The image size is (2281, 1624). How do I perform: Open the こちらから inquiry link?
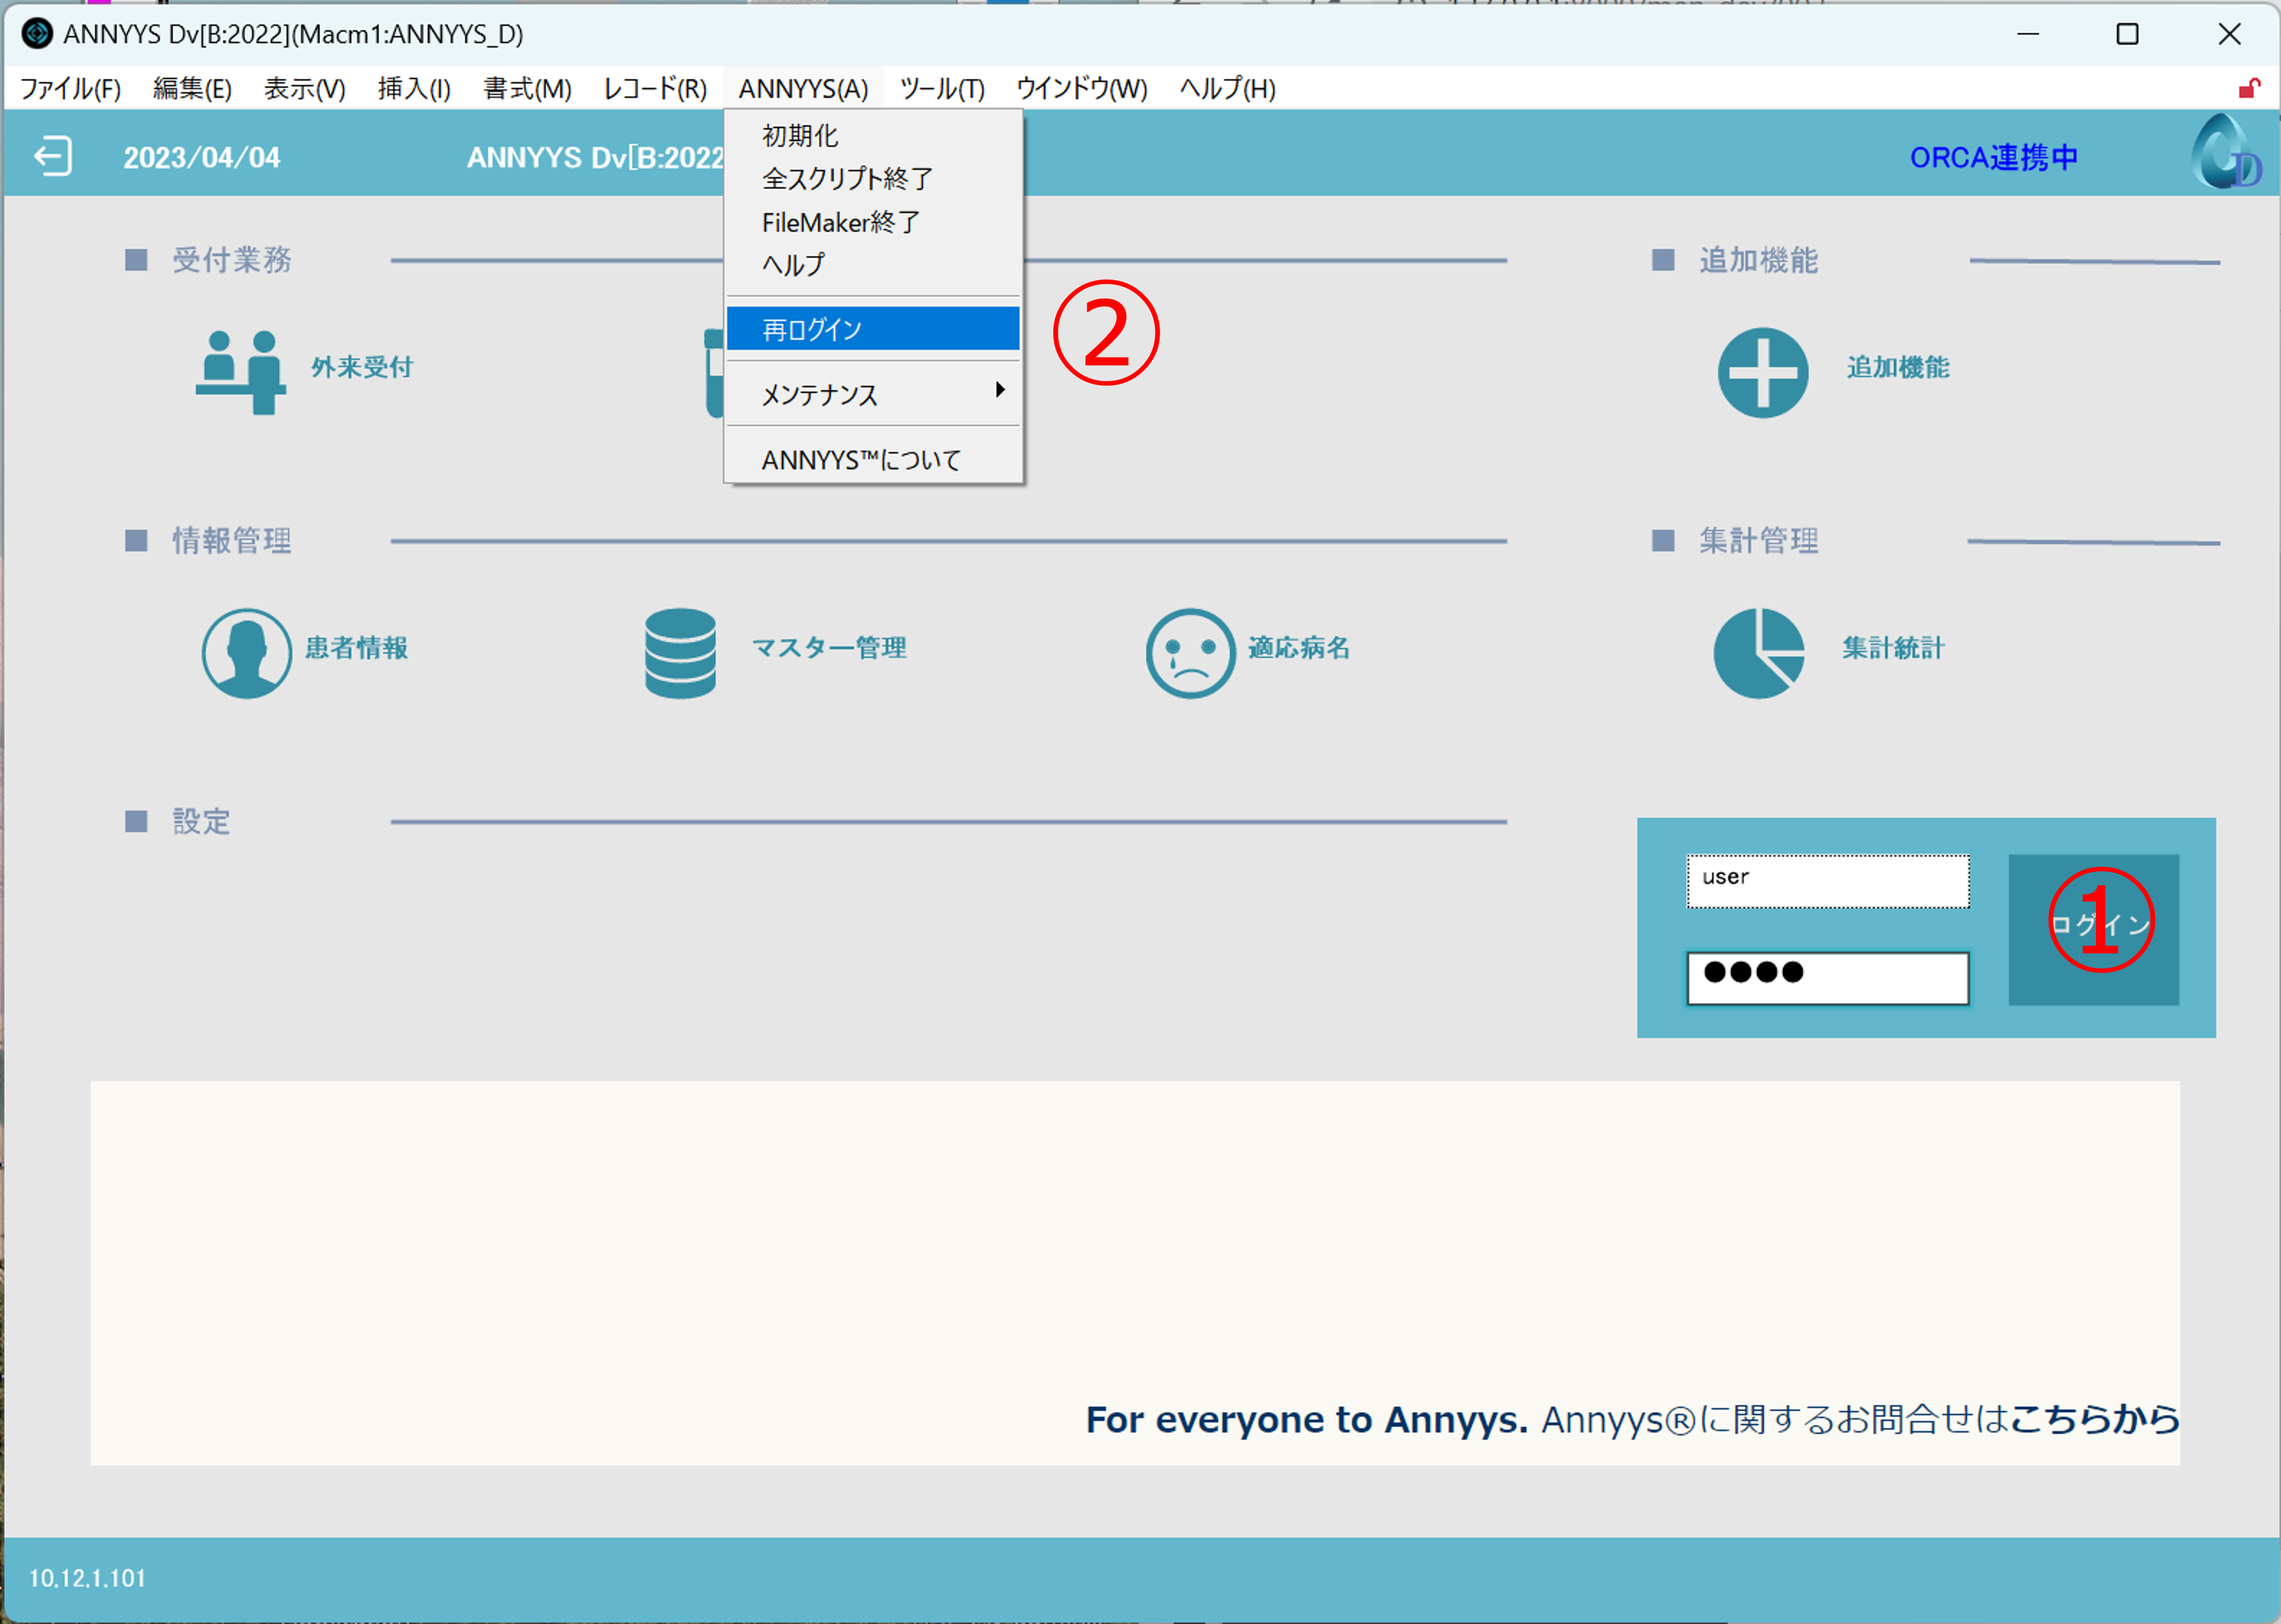click(2094, 1419)
